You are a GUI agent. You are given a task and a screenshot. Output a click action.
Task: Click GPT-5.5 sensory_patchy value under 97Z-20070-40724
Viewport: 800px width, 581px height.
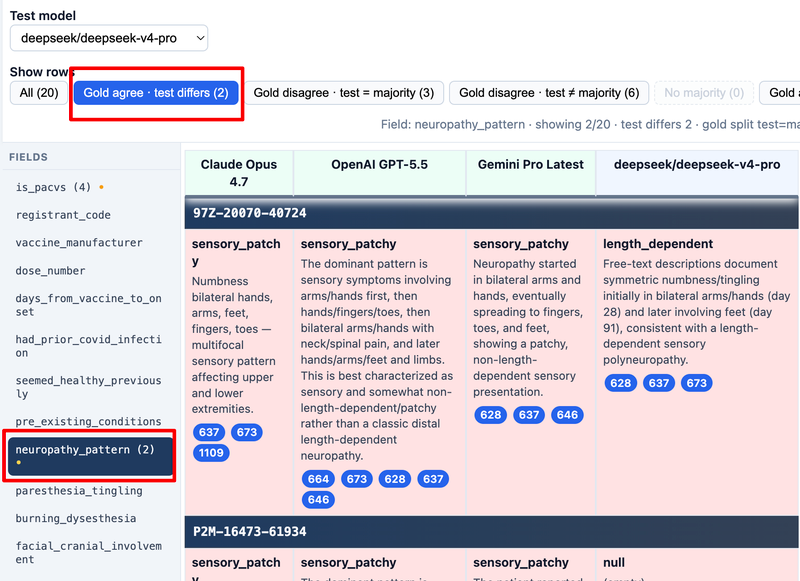[348, 244]
